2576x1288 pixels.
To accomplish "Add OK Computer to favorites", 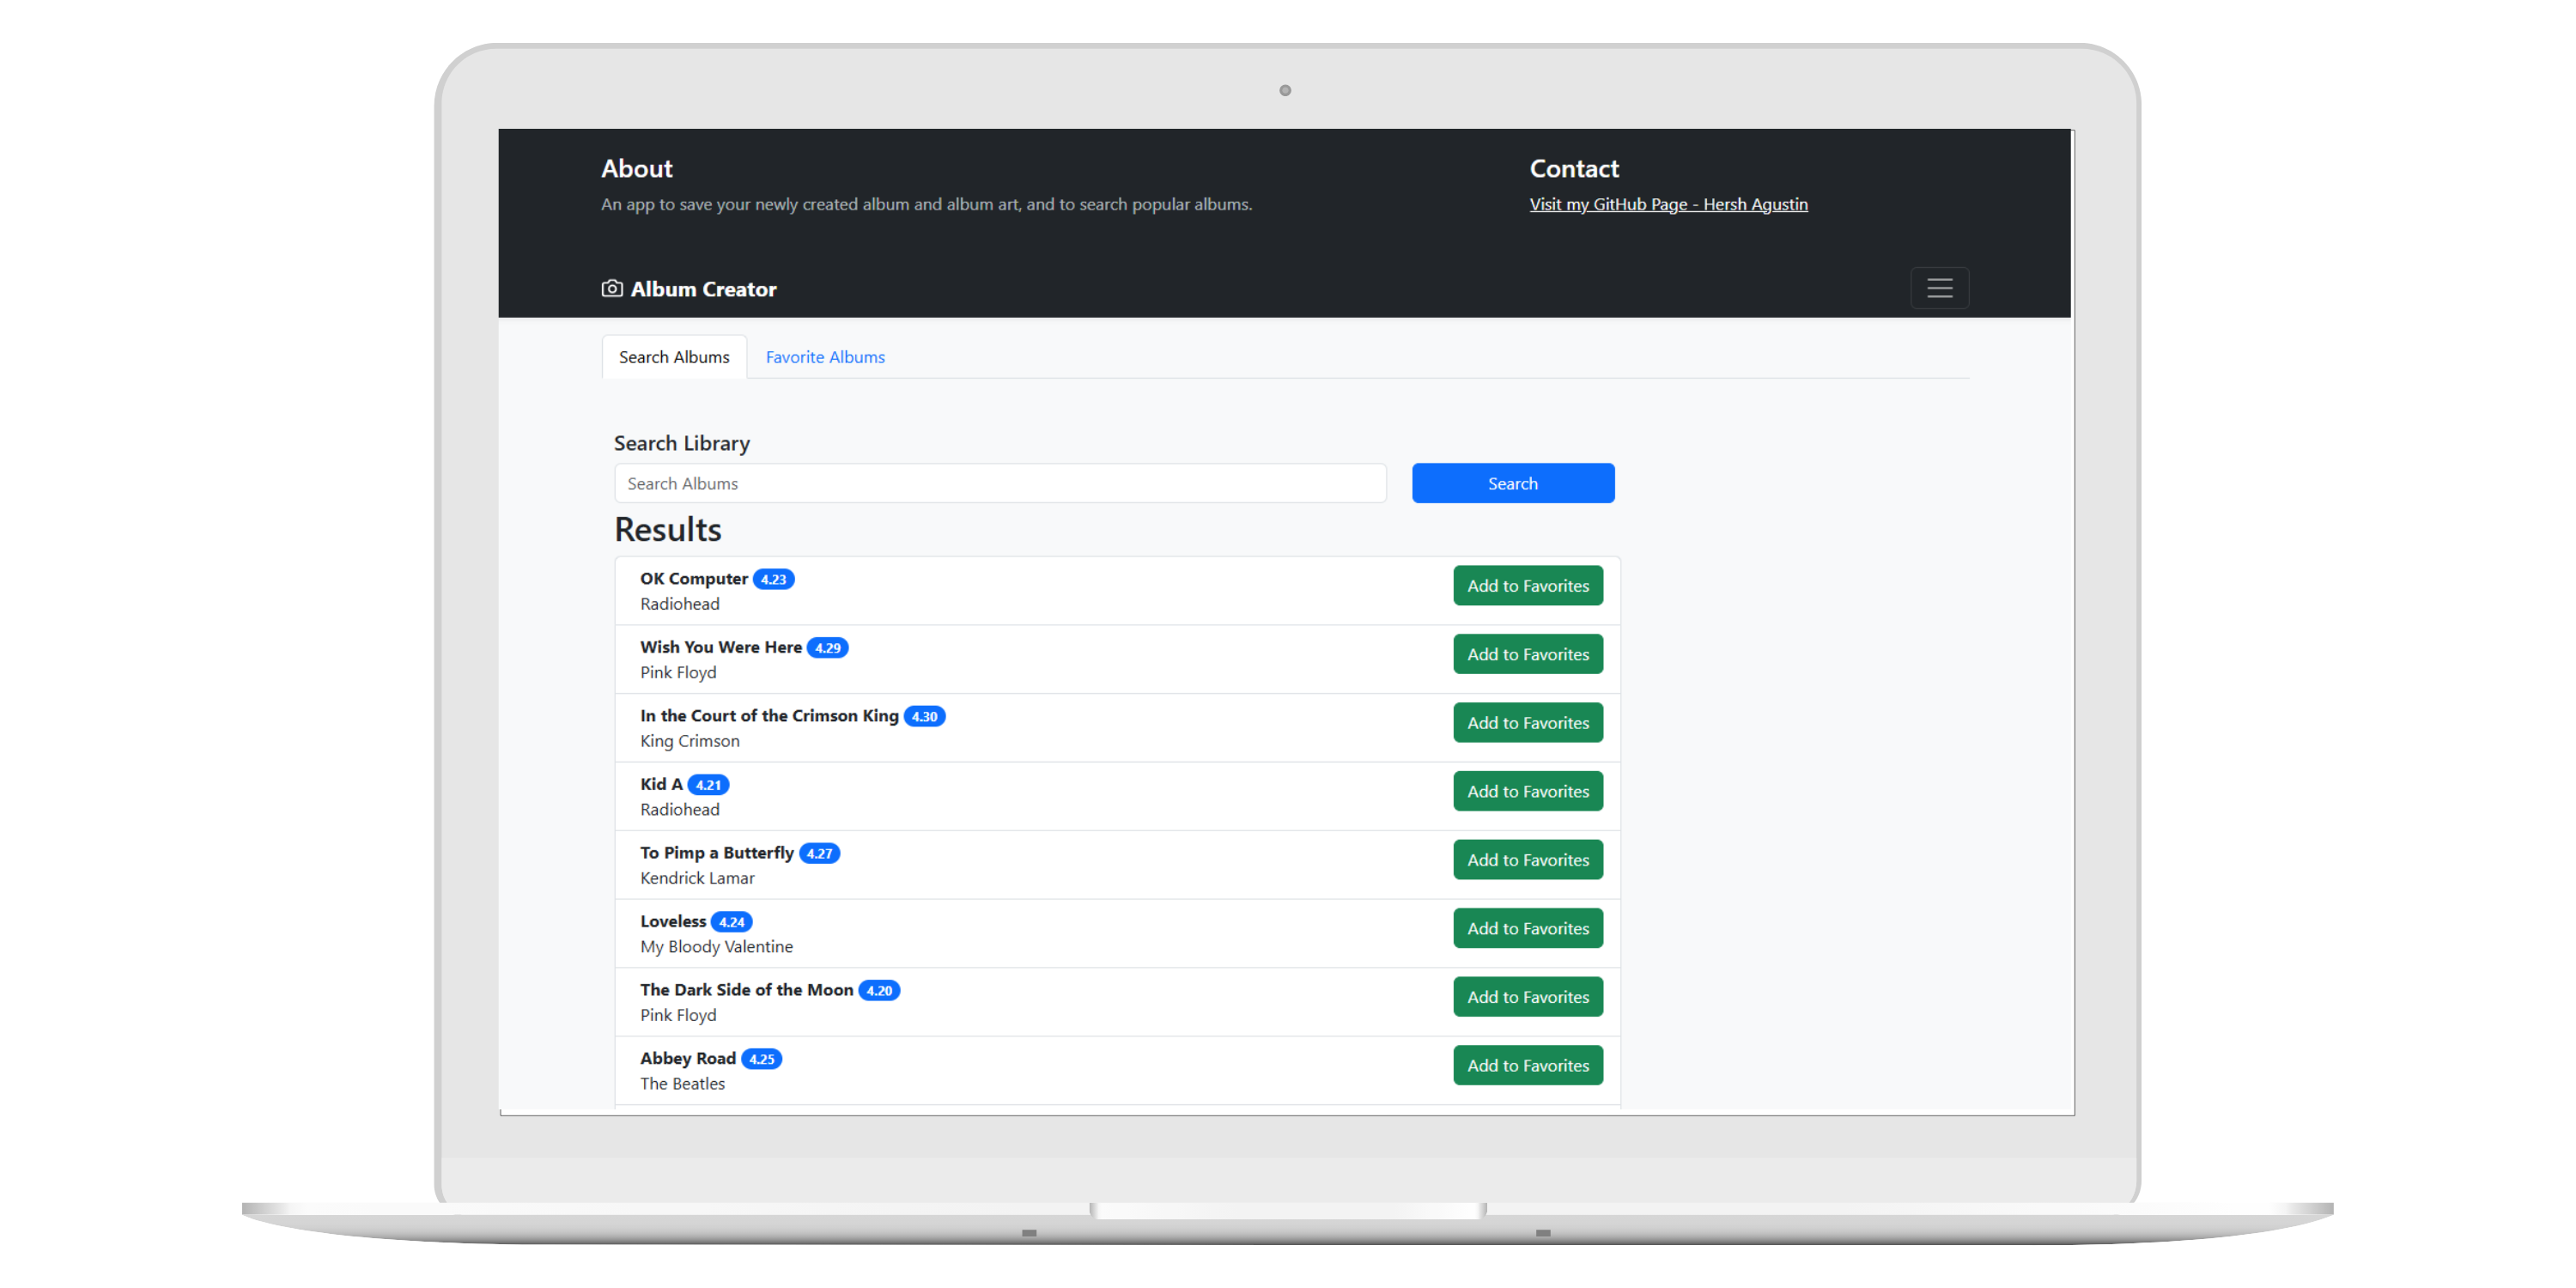I will (1527, 586).
